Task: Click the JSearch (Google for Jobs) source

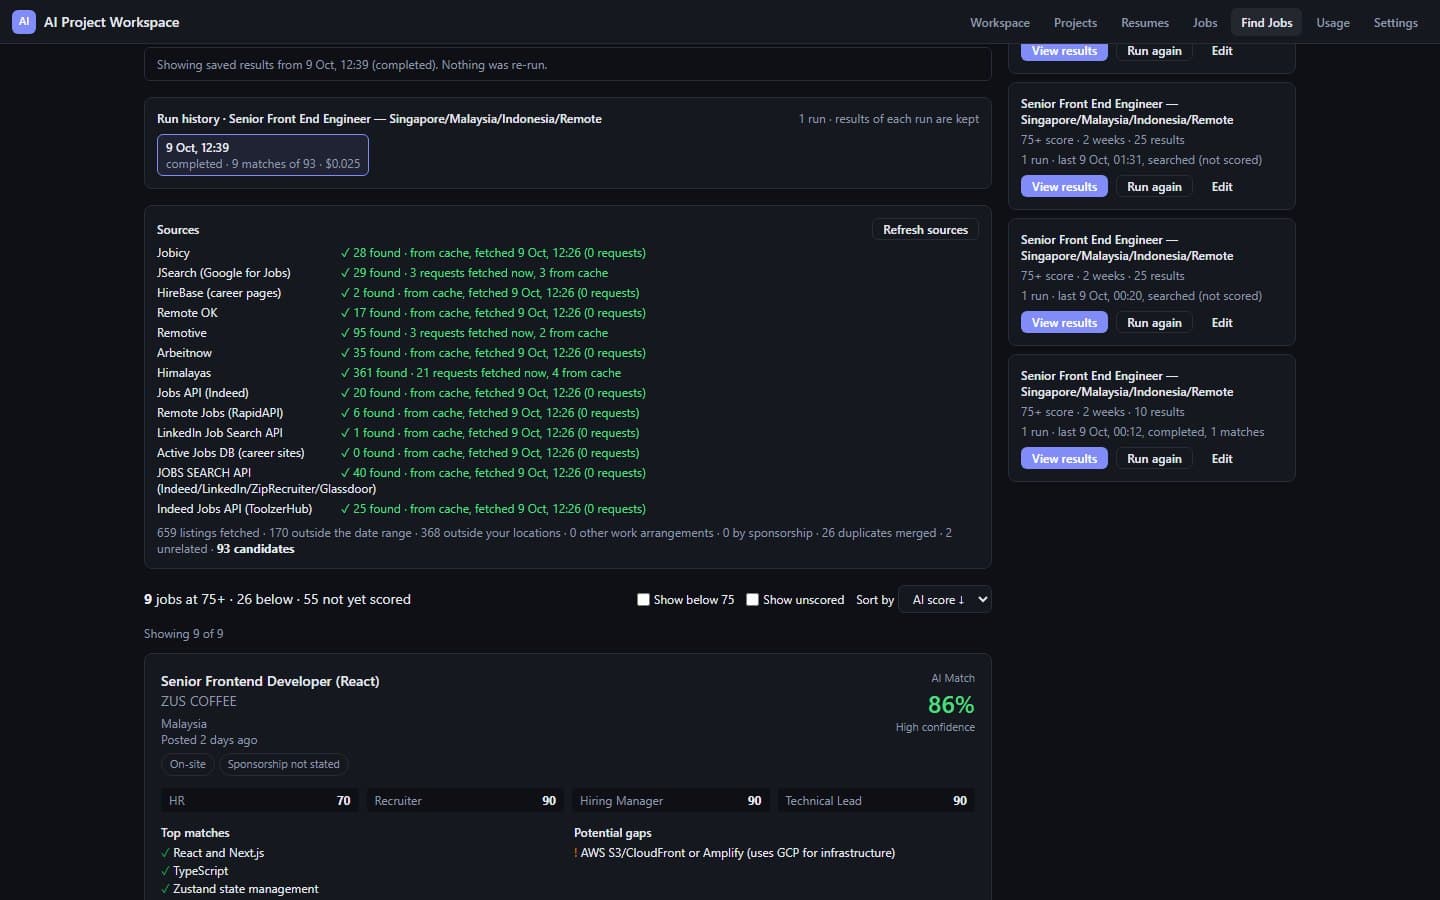Action: [224, 273]
